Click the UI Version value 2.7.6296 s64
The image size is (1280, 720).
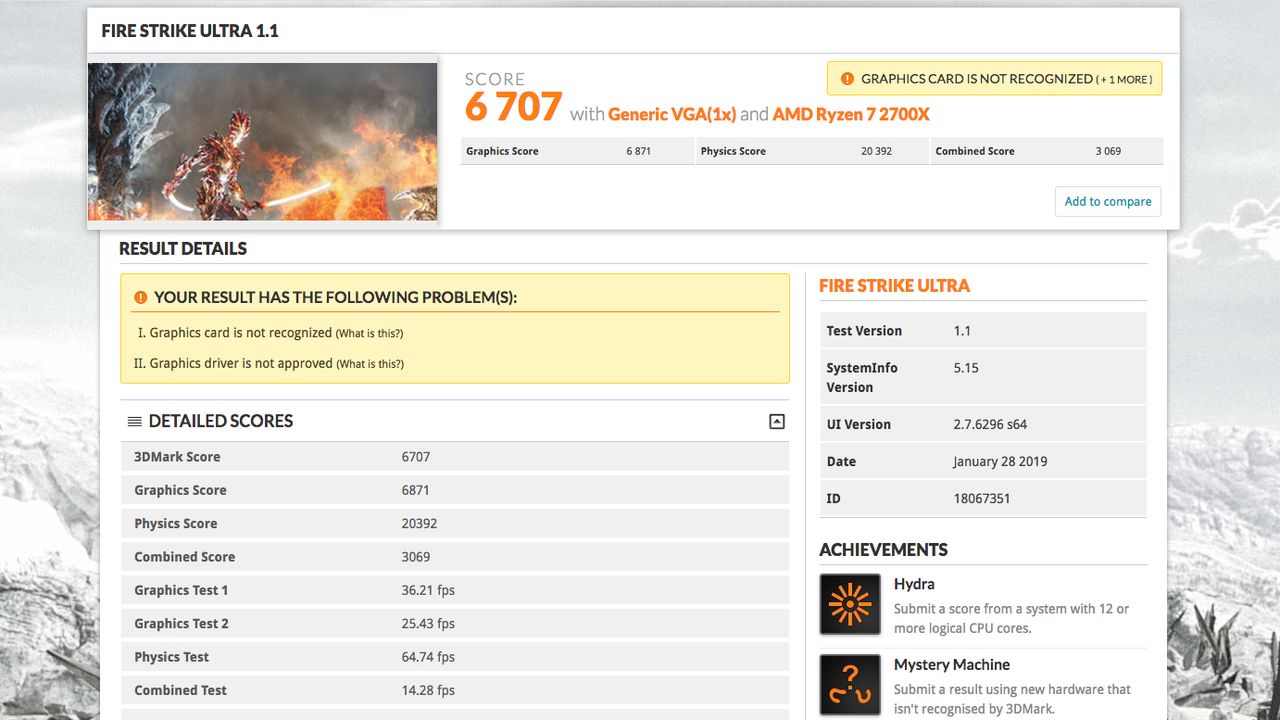click(990, 424)
